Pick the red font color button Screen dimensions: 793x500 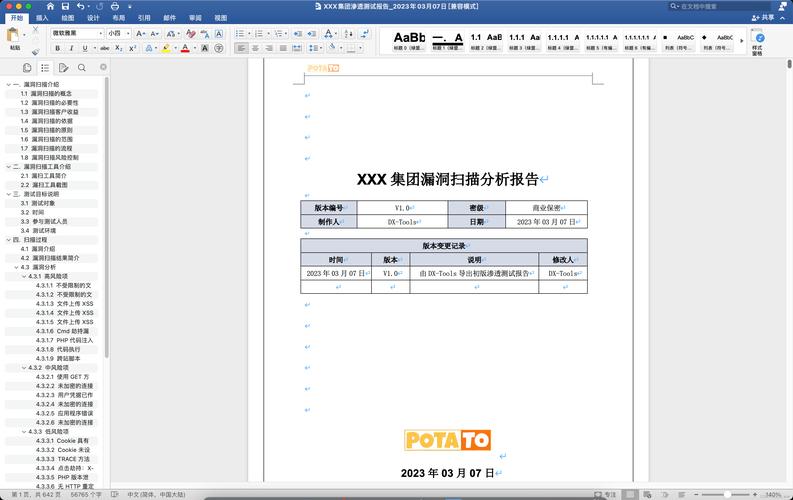coord(185,48)
